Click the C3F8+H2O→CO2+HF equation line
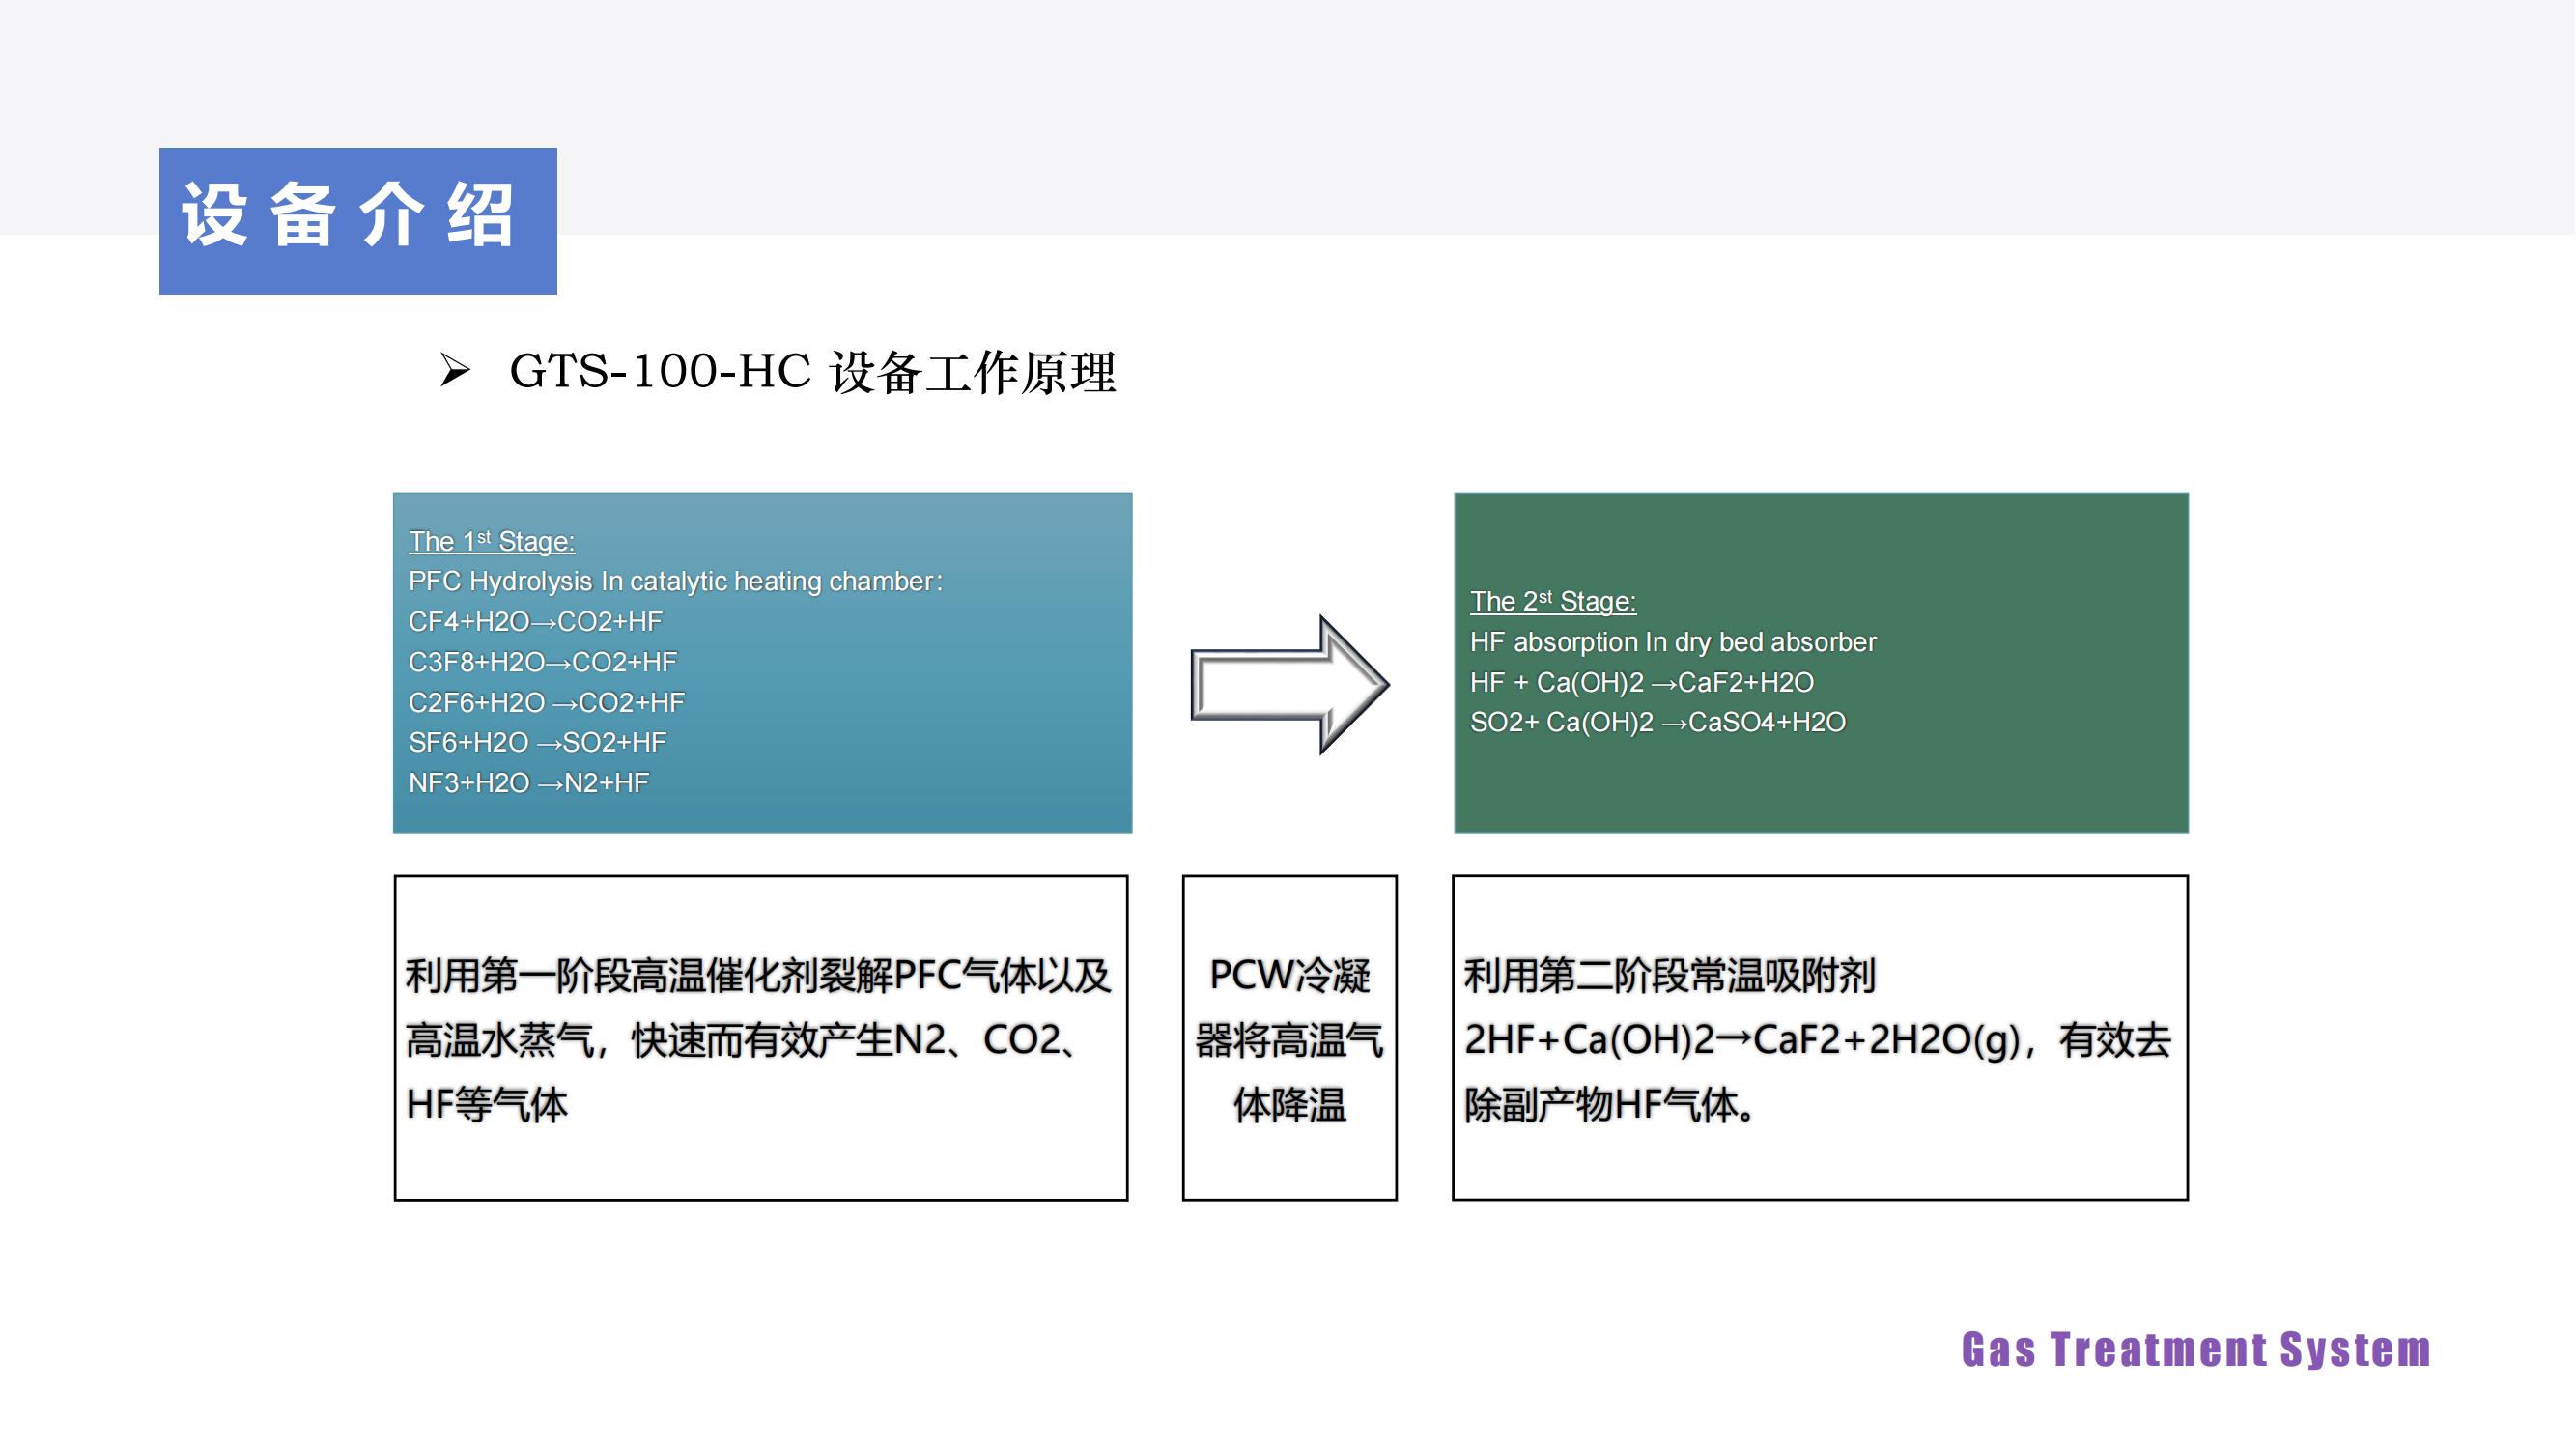This screenshot has width=2576, height=1449. (542, 661)
